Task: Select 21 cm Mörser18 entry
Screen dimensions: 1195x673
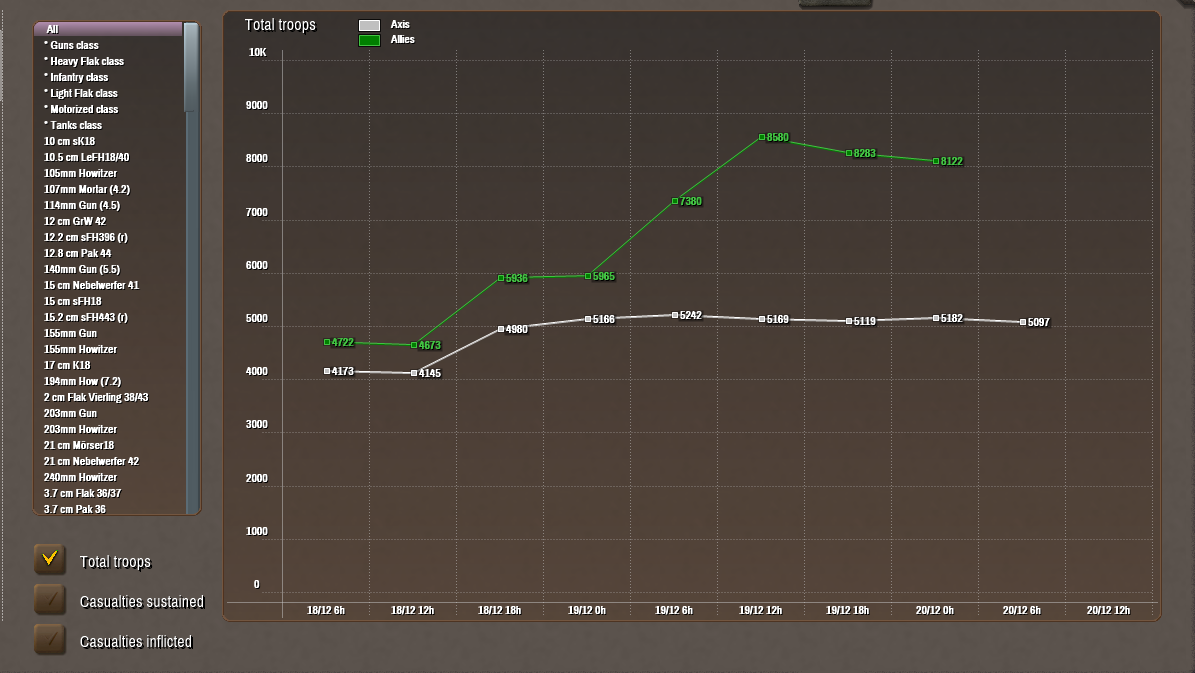Action: (x=108, y=445)
